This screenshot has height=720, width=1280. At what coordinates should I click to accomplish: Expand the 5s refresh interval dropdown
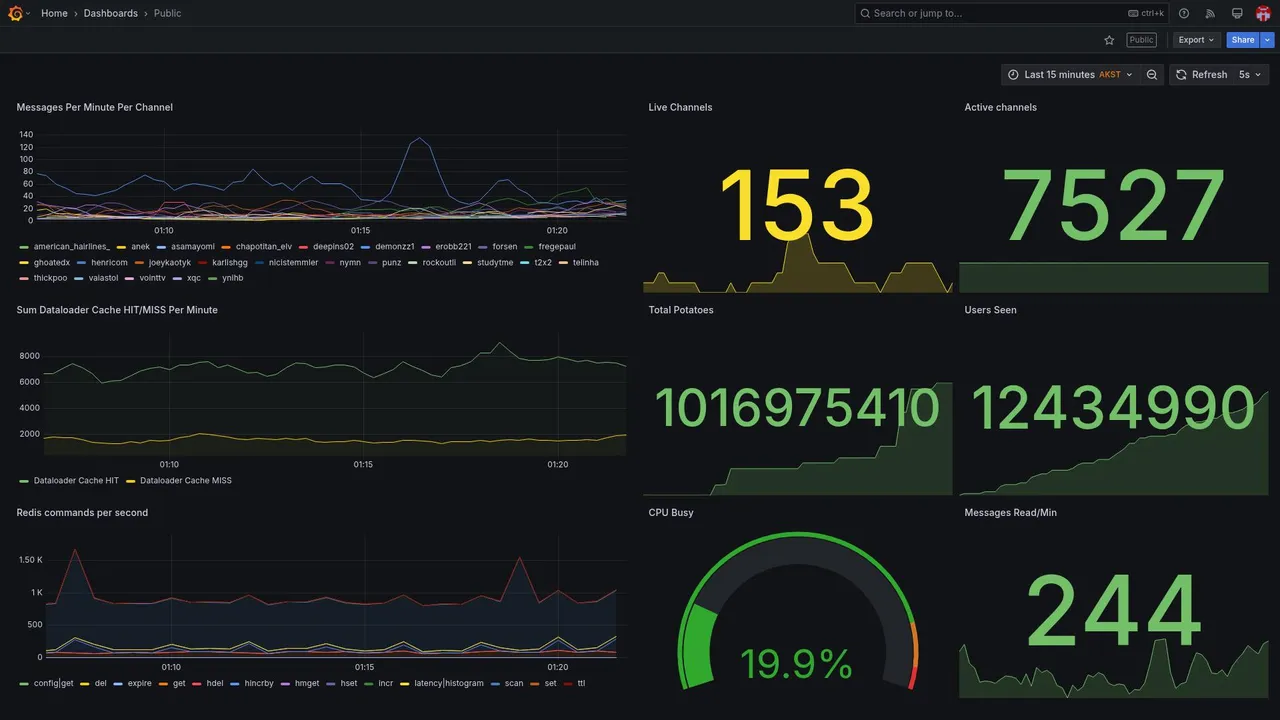coord(1250,75)
